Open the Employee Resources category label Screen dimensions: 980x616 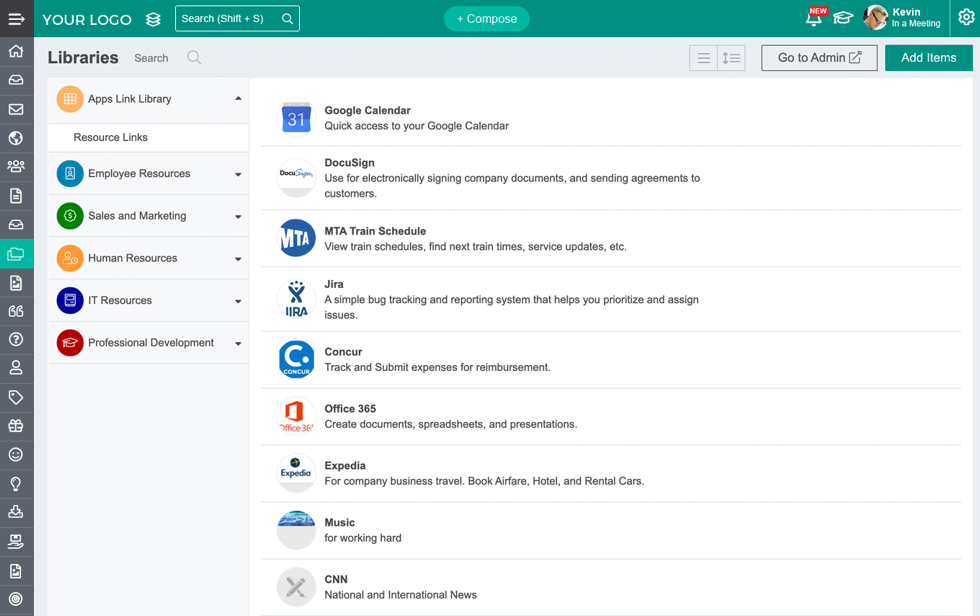coord(139,174)
